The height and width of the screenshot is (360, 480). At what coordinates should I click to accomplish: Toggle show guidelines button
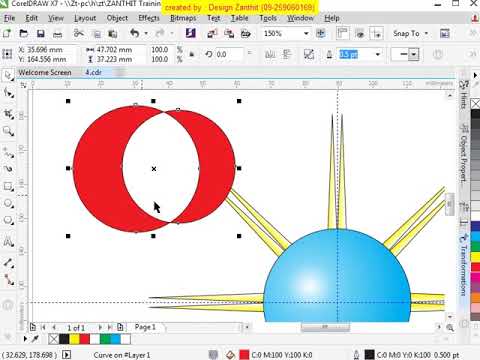377,33
